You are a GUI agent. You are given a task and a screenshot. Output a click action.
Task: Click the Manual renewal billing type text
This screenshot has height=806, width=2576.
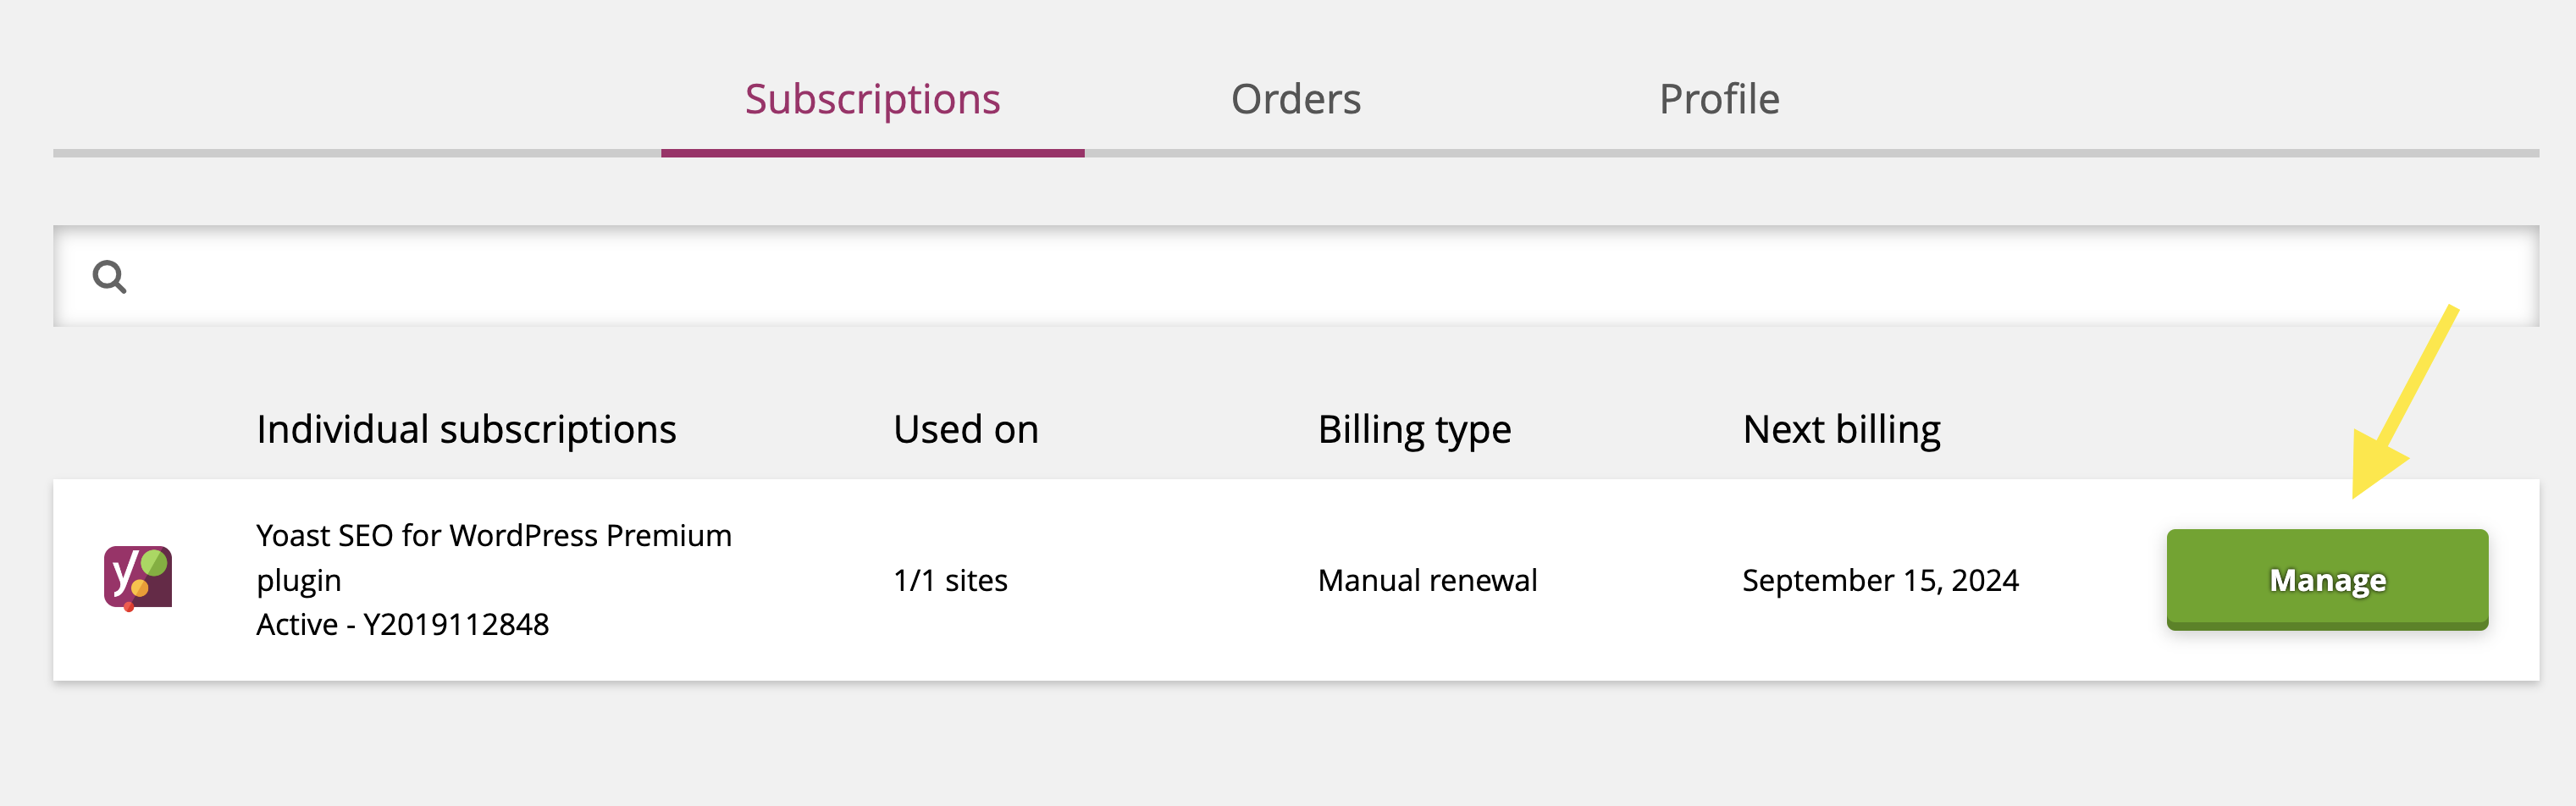[x=1428, y=580]
